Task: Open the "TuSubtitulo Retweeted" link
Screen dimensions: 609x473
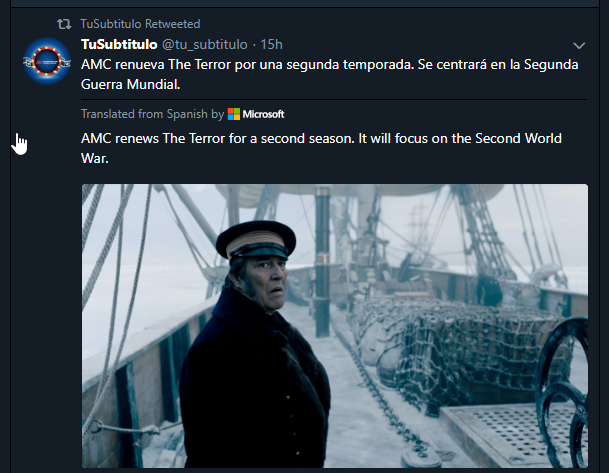Action: click(140, 24)
